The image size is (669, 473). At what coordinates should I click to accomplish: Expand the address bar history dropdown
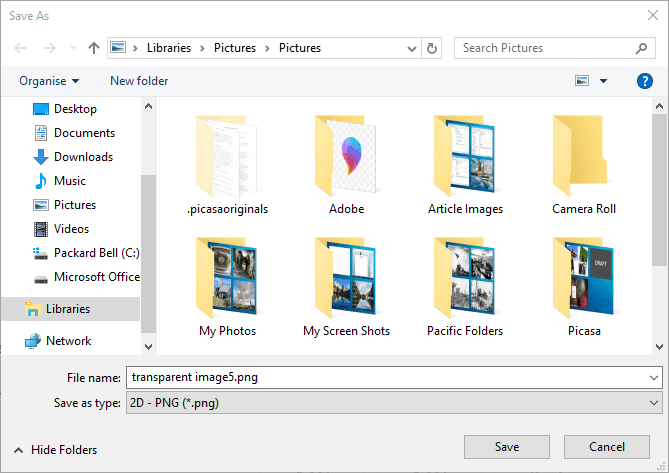coord(412,48)
